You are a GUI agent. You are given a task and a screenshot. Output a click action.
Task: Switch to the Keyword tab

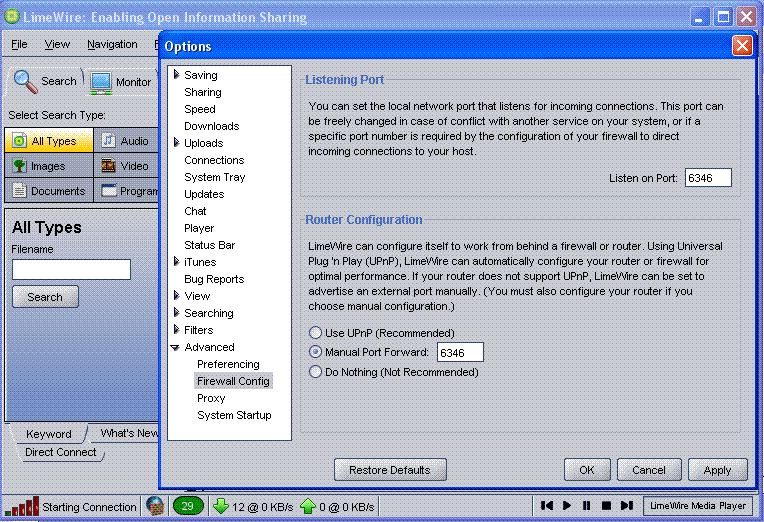point(48,434)
